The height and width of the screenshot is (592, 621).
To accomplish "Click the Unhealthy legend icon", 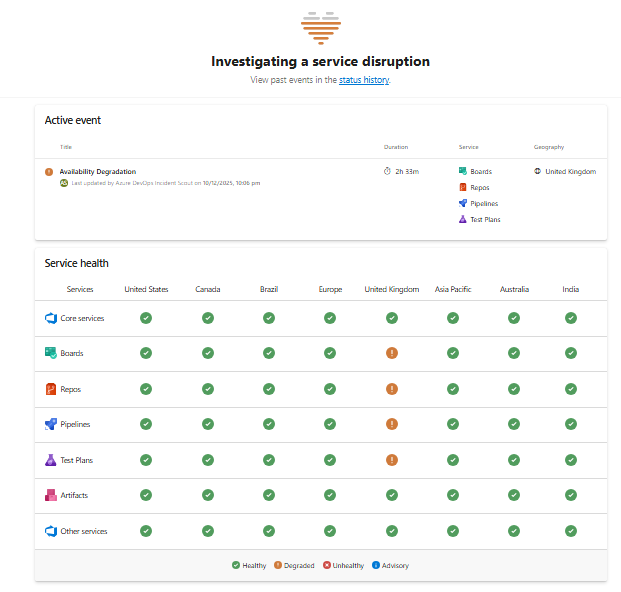I will click(326, 565).
